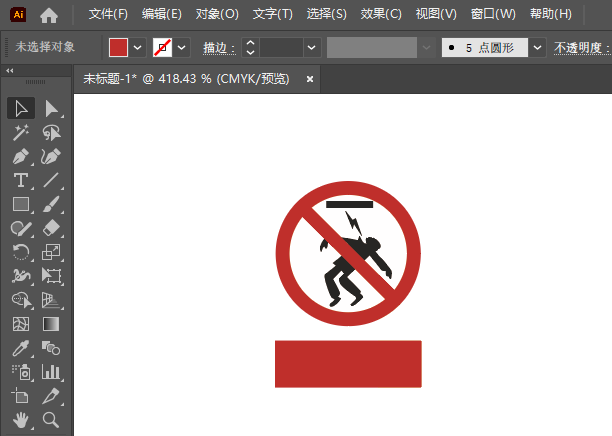Open the 帮助(H) menu
This screenshot has width=612, height=436.
pyautogui.click(x=551, y=14)
